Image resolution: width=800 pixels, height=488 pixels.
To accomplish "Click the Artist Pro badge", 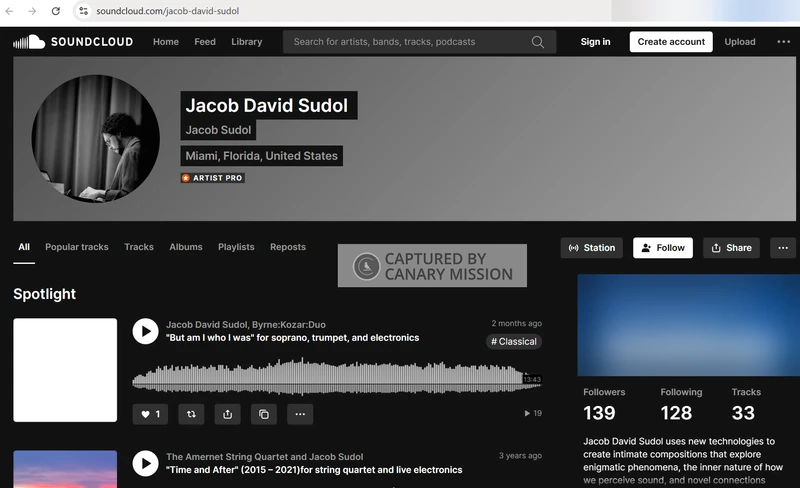I will [x=213, y=178].
